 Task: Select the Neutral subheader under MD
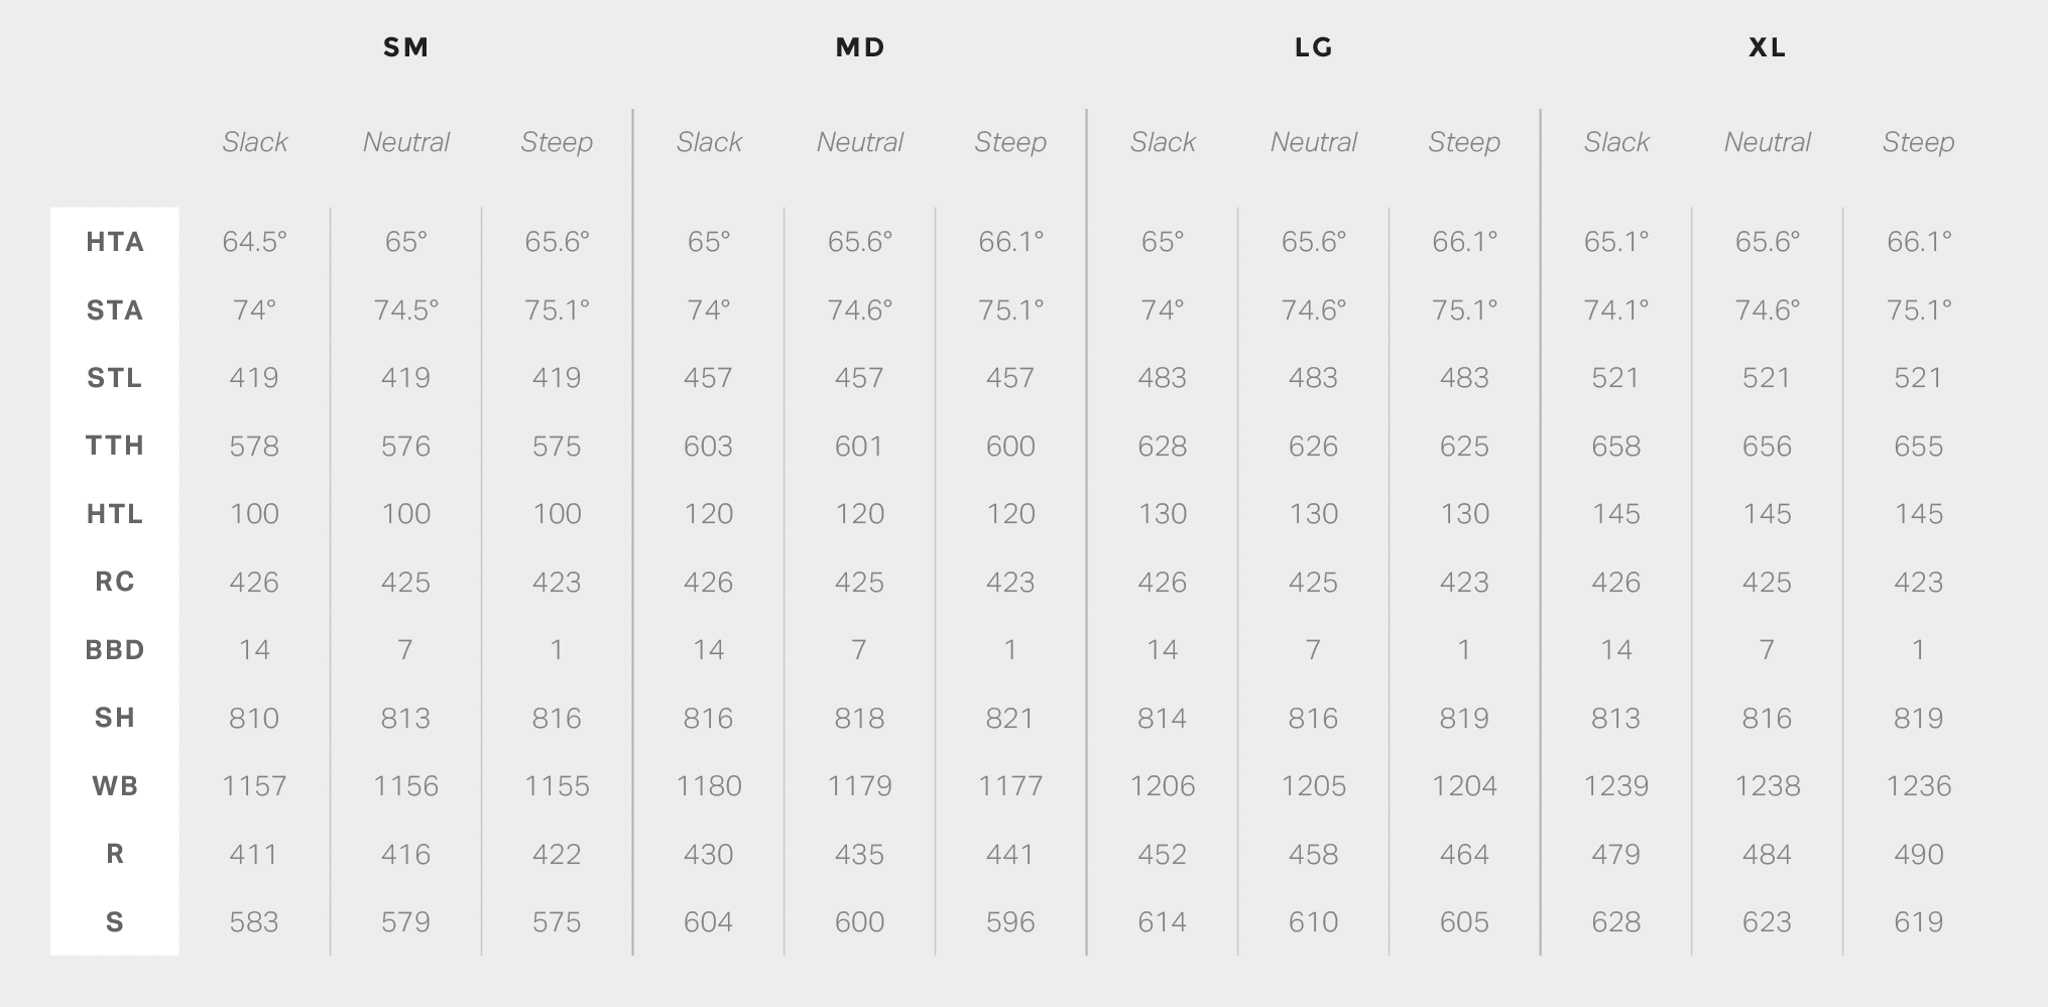[860, 142]
